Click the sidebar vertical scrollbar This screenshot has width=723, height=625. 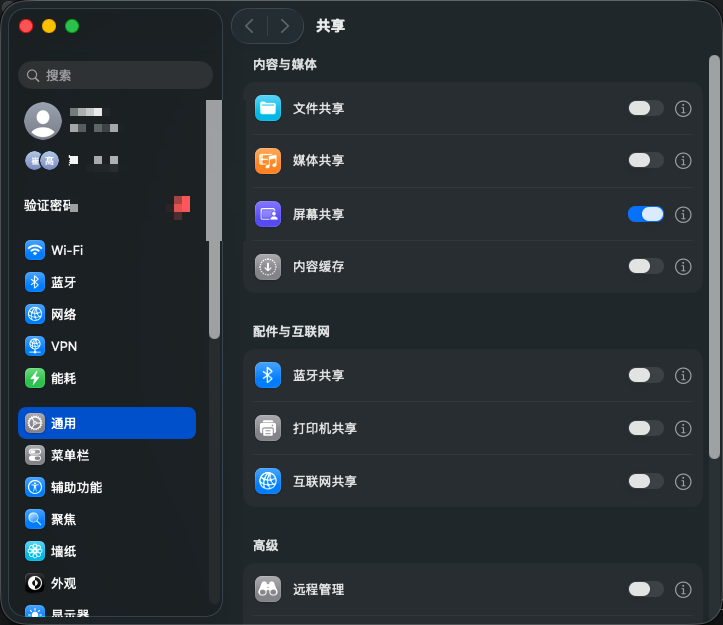click(x=214, y=220)
